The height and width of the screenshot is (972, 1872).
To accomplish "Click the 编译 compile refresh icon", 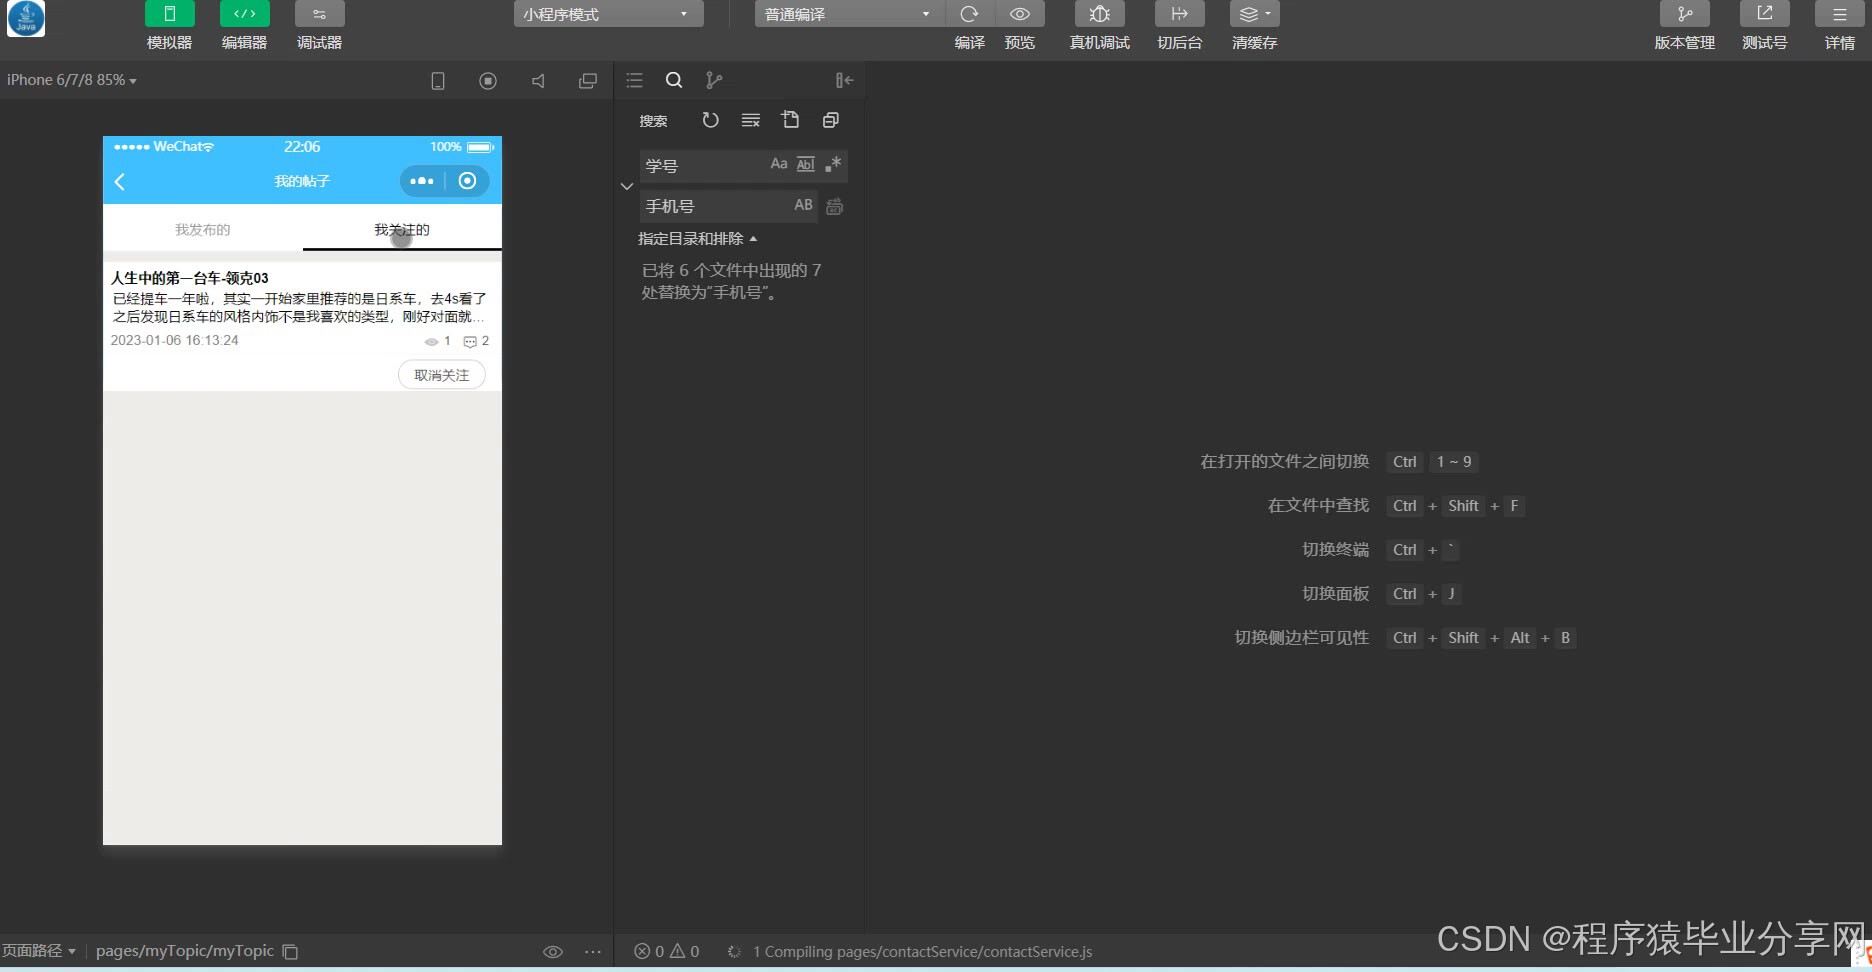I will (969, 14).
